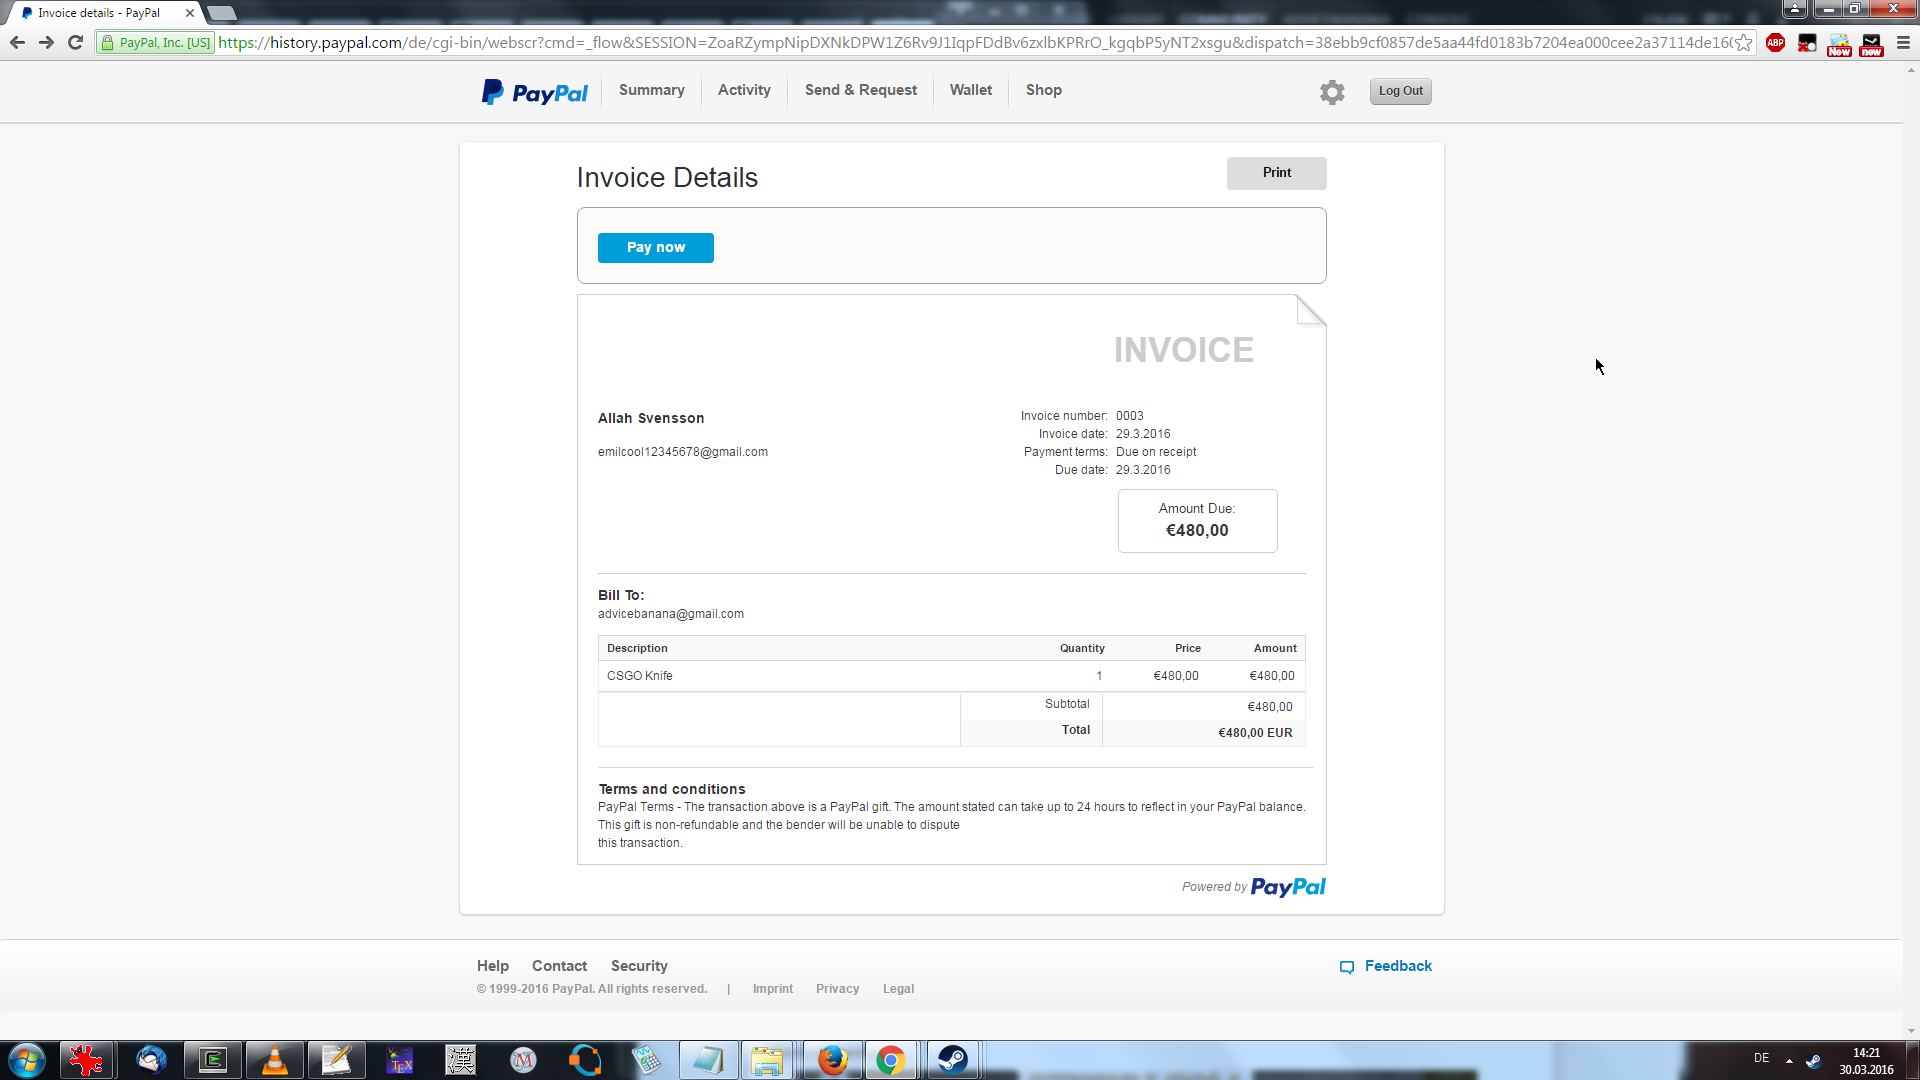1920x1080 pixels.
Task: Click the Feedback speech bubble icon
Action: [x=1347, y=967]
